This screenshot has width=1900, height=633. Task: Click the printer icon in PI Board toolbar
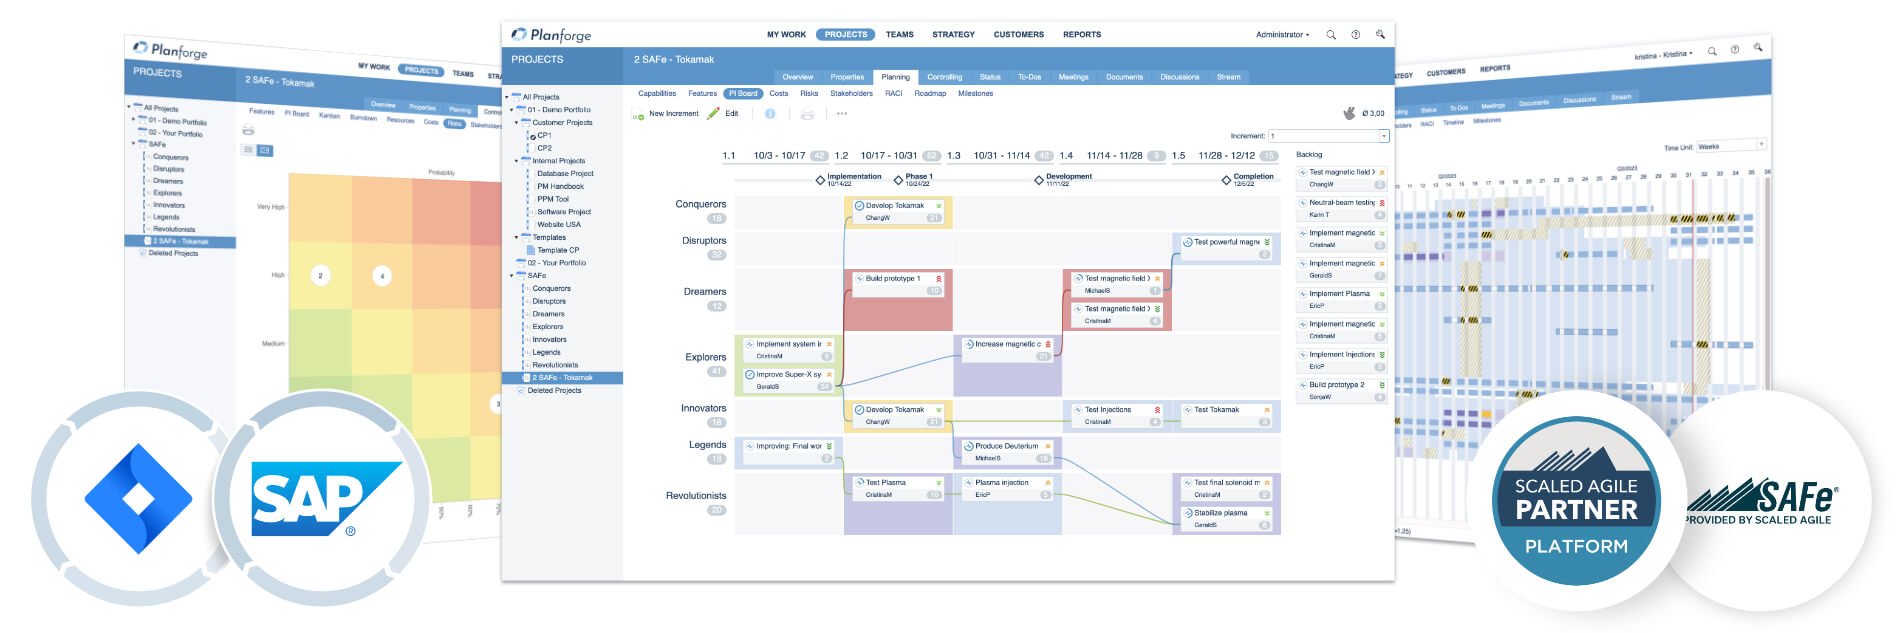[807, 114]
